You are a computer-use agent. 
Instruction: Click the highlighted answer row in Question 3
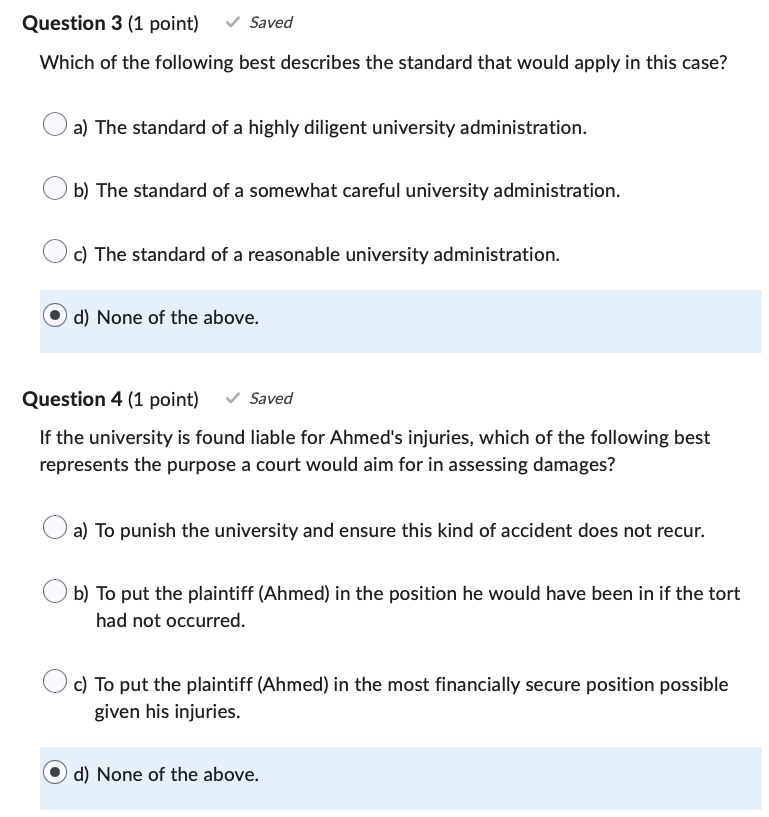400,317
